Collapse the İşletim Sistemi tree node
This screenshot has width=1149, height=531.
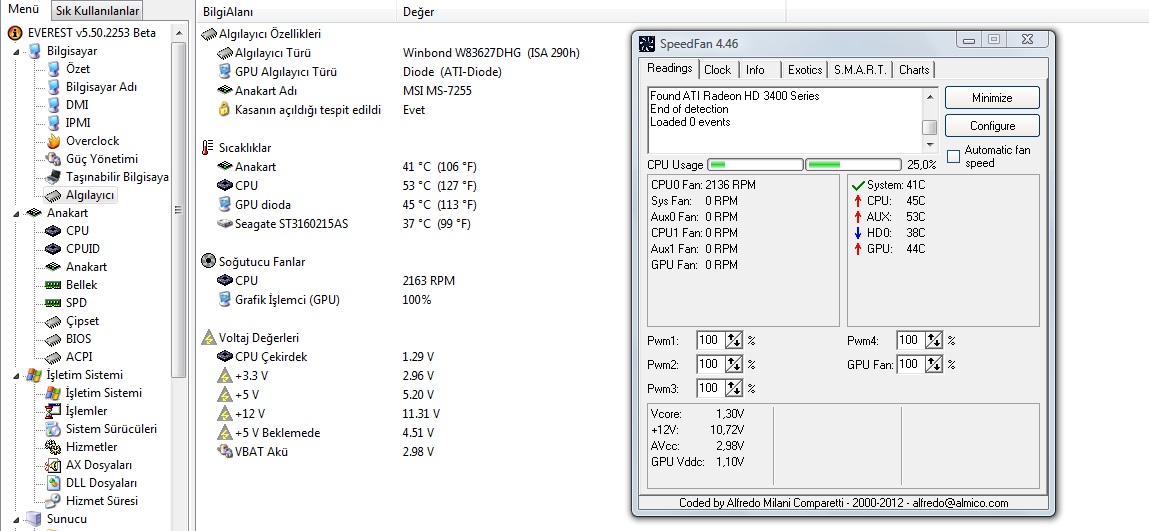click(x=15, y=375)
